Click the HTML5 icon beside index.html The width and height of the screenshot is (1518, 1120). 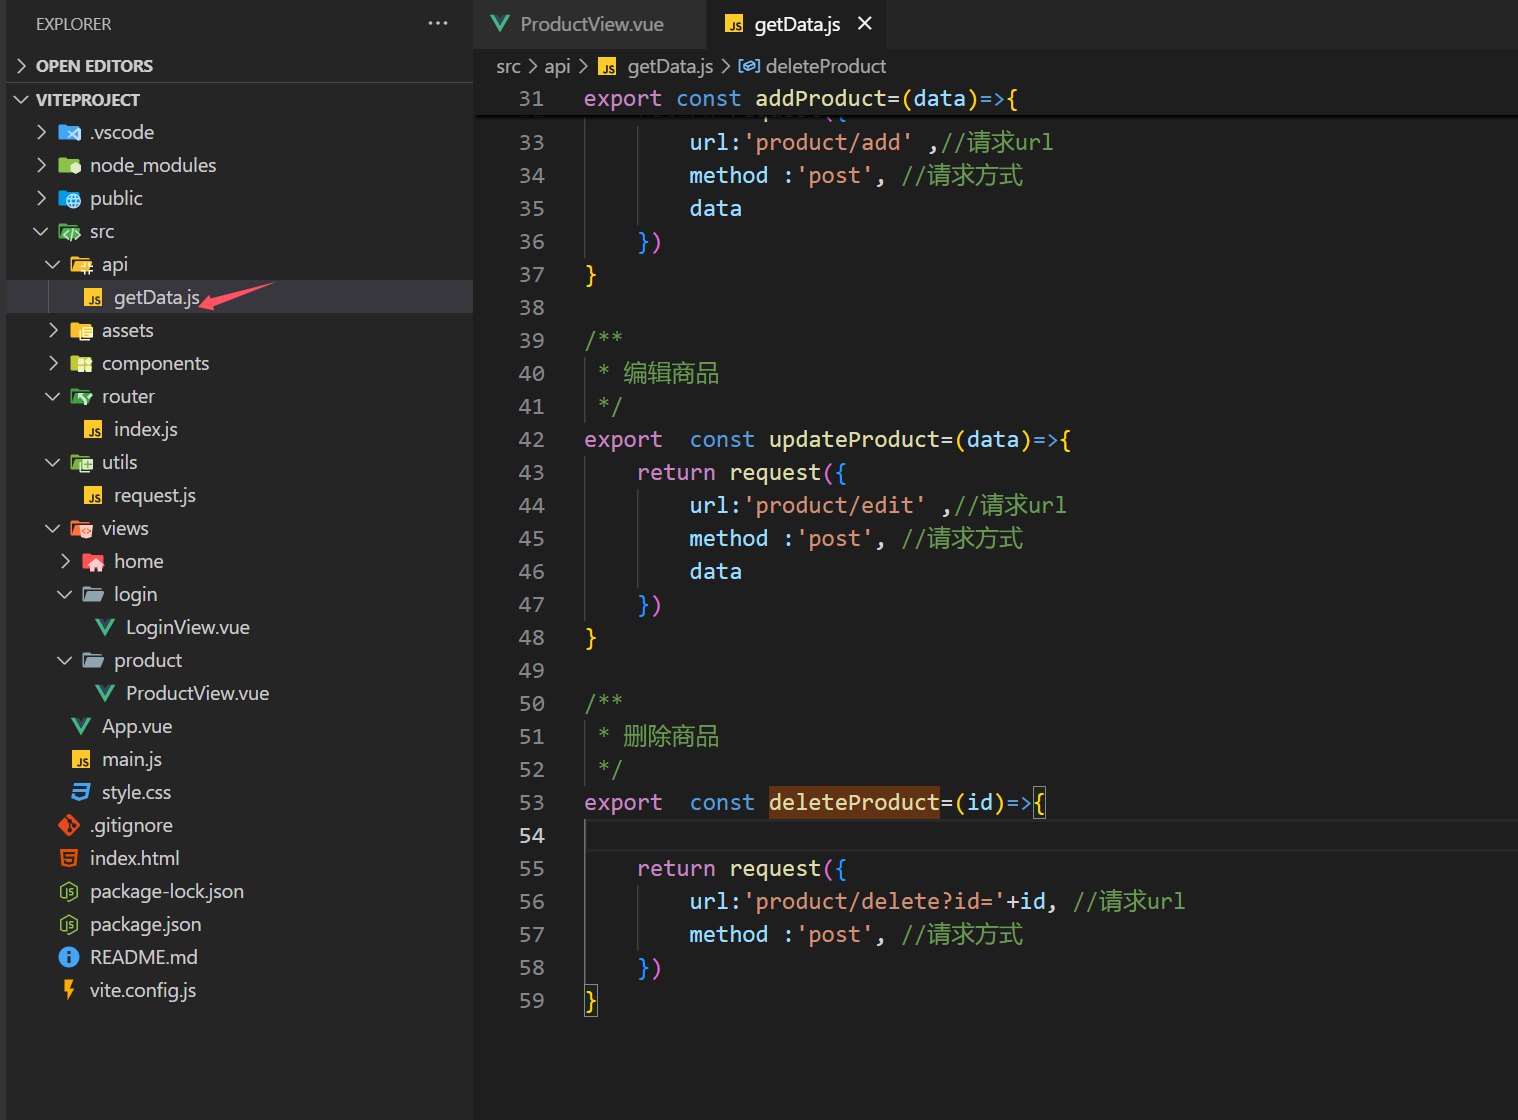pyautogui.click(x=69, y=858)
